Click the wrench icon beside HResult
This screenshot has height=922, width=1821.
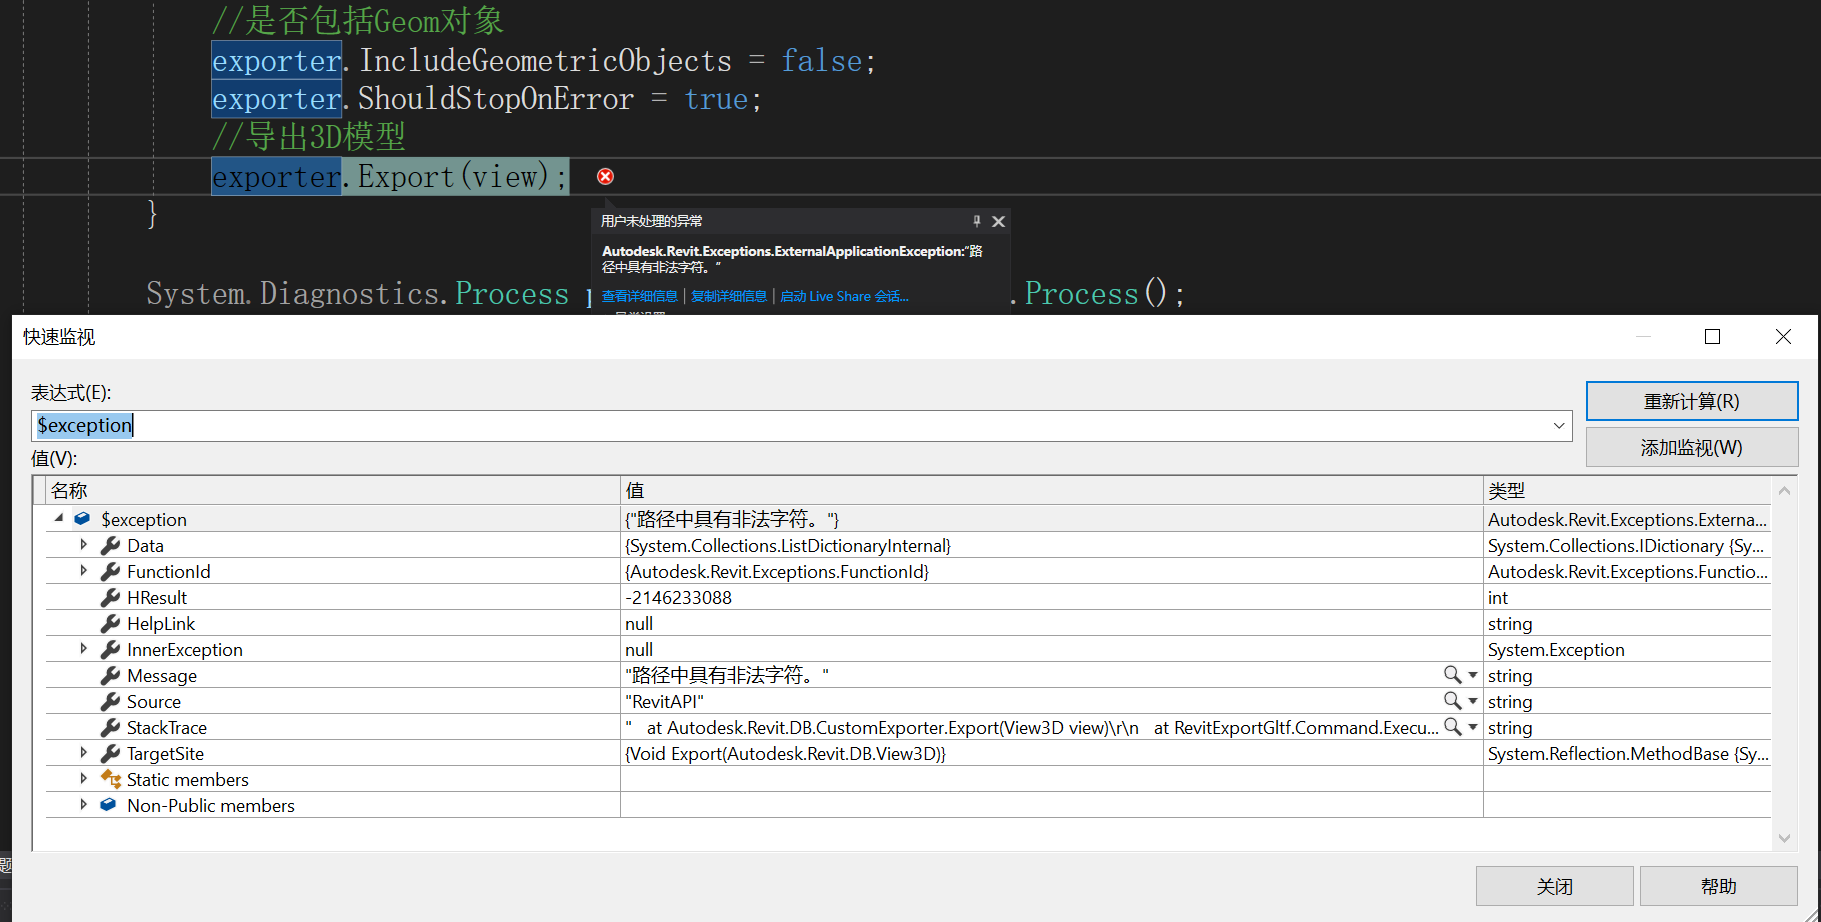pyautogui.click(x=110, y=597)
